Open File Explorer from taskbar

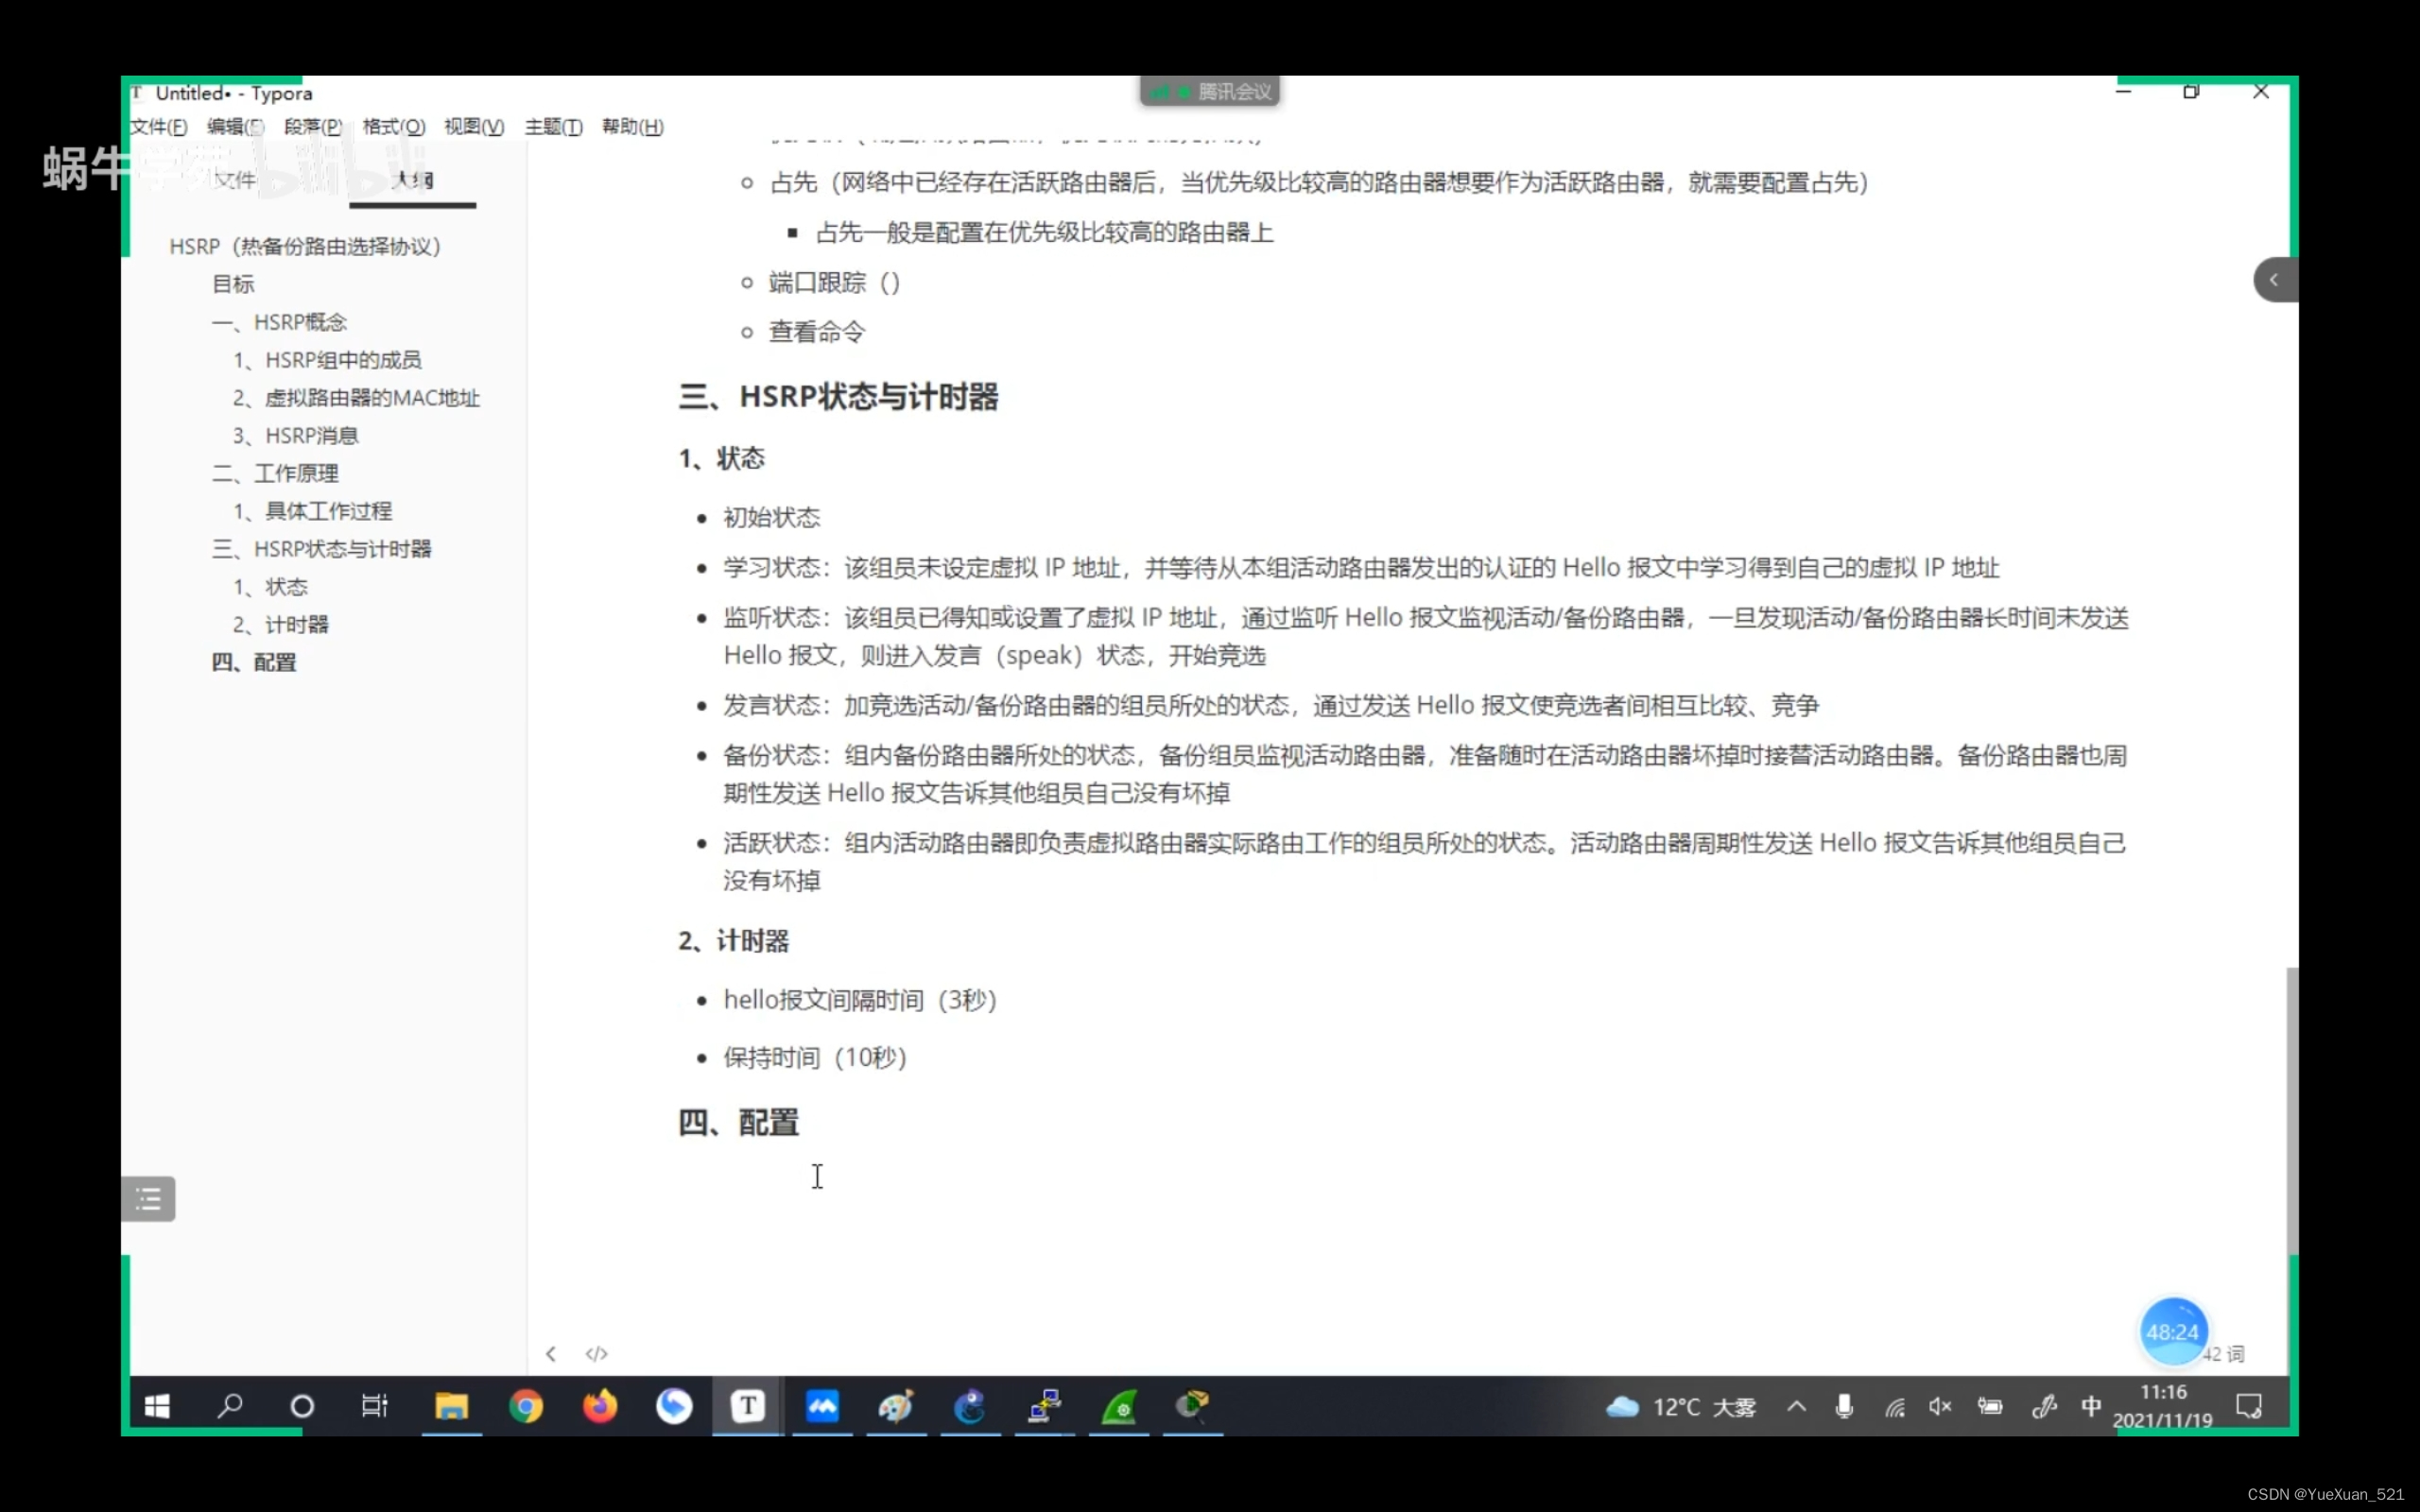(x=451, y=1407)
